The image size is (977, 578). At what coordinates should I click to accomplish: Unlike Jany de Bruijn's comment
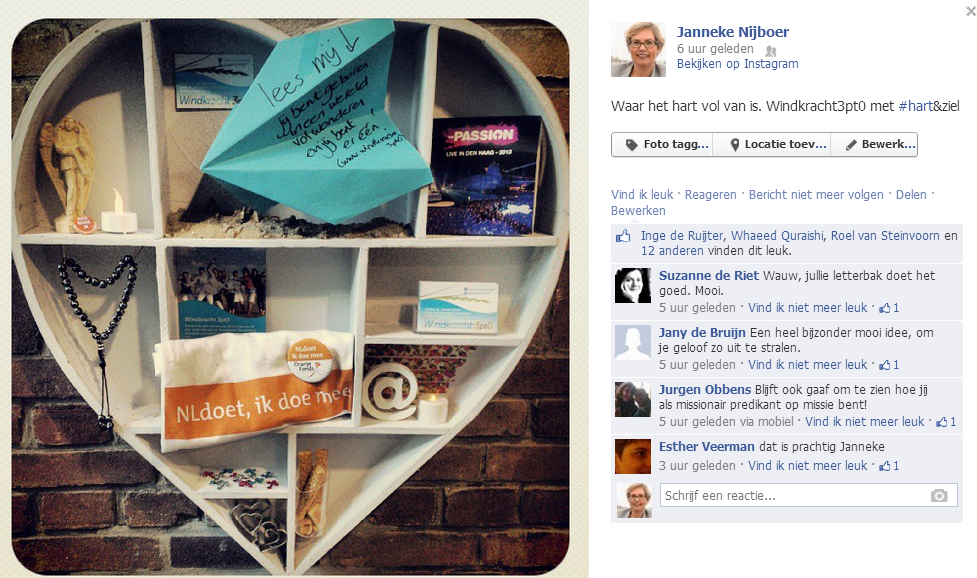pos(808,365)
